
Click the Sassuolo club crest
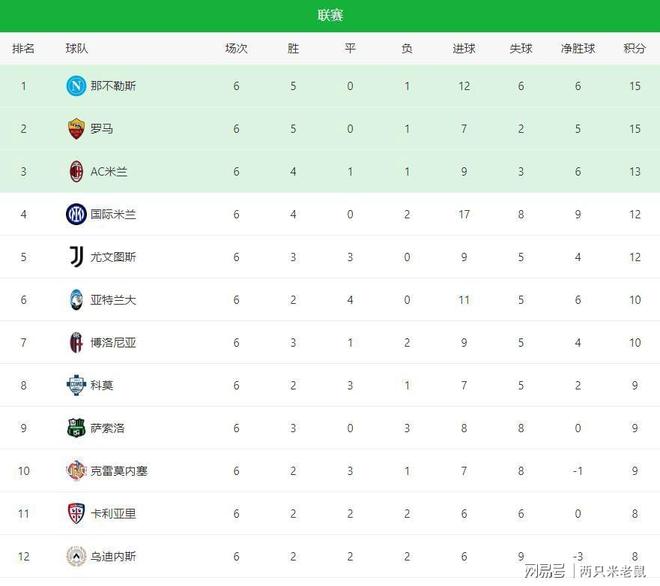[76, 428]
